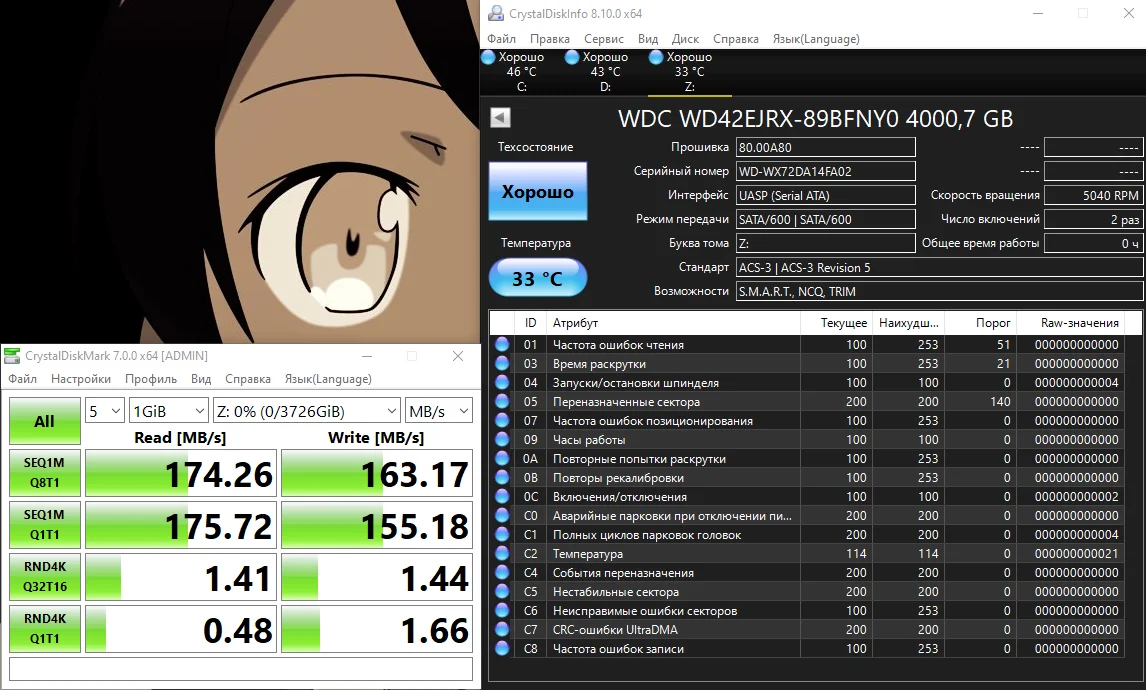Start all benchmarks with the All button
1146x690 pixels.
pos(45,421)
